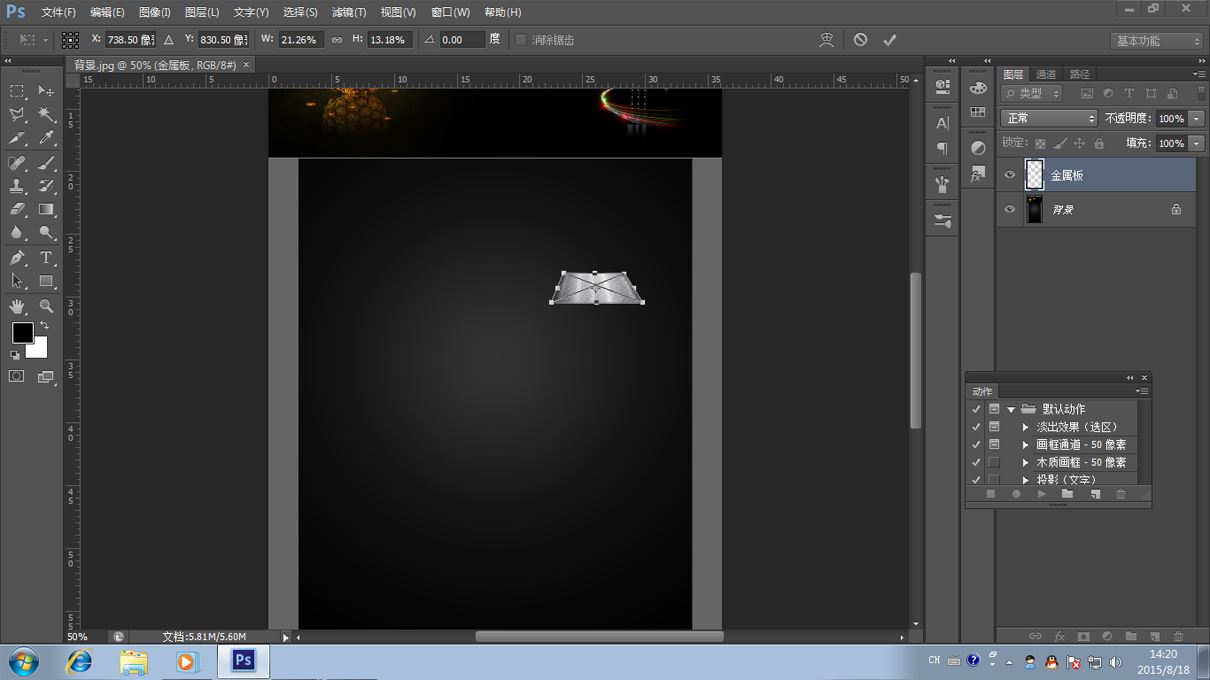Select the Pen tool
The image size is (1210, 680).
coord(17,258)
